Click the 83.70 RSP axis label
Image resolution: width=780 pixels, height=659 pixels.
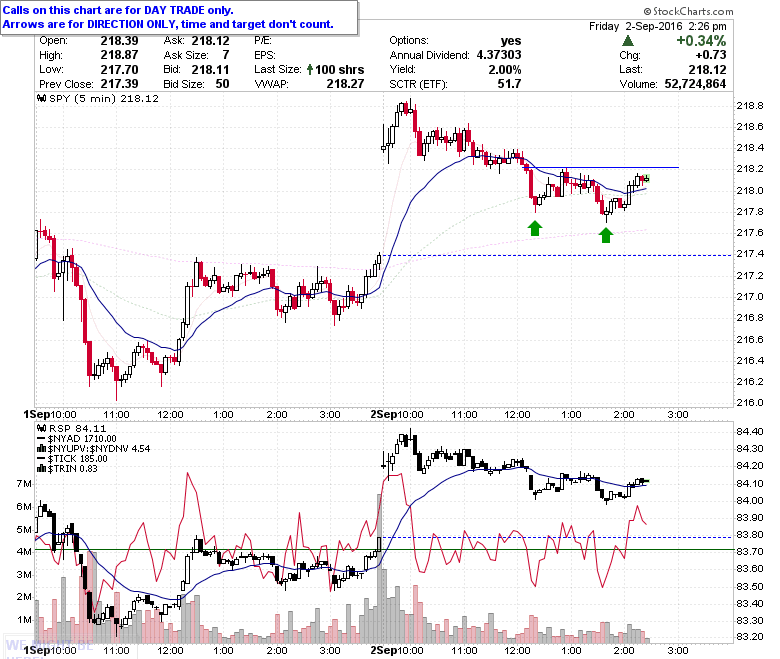[750, 552]
